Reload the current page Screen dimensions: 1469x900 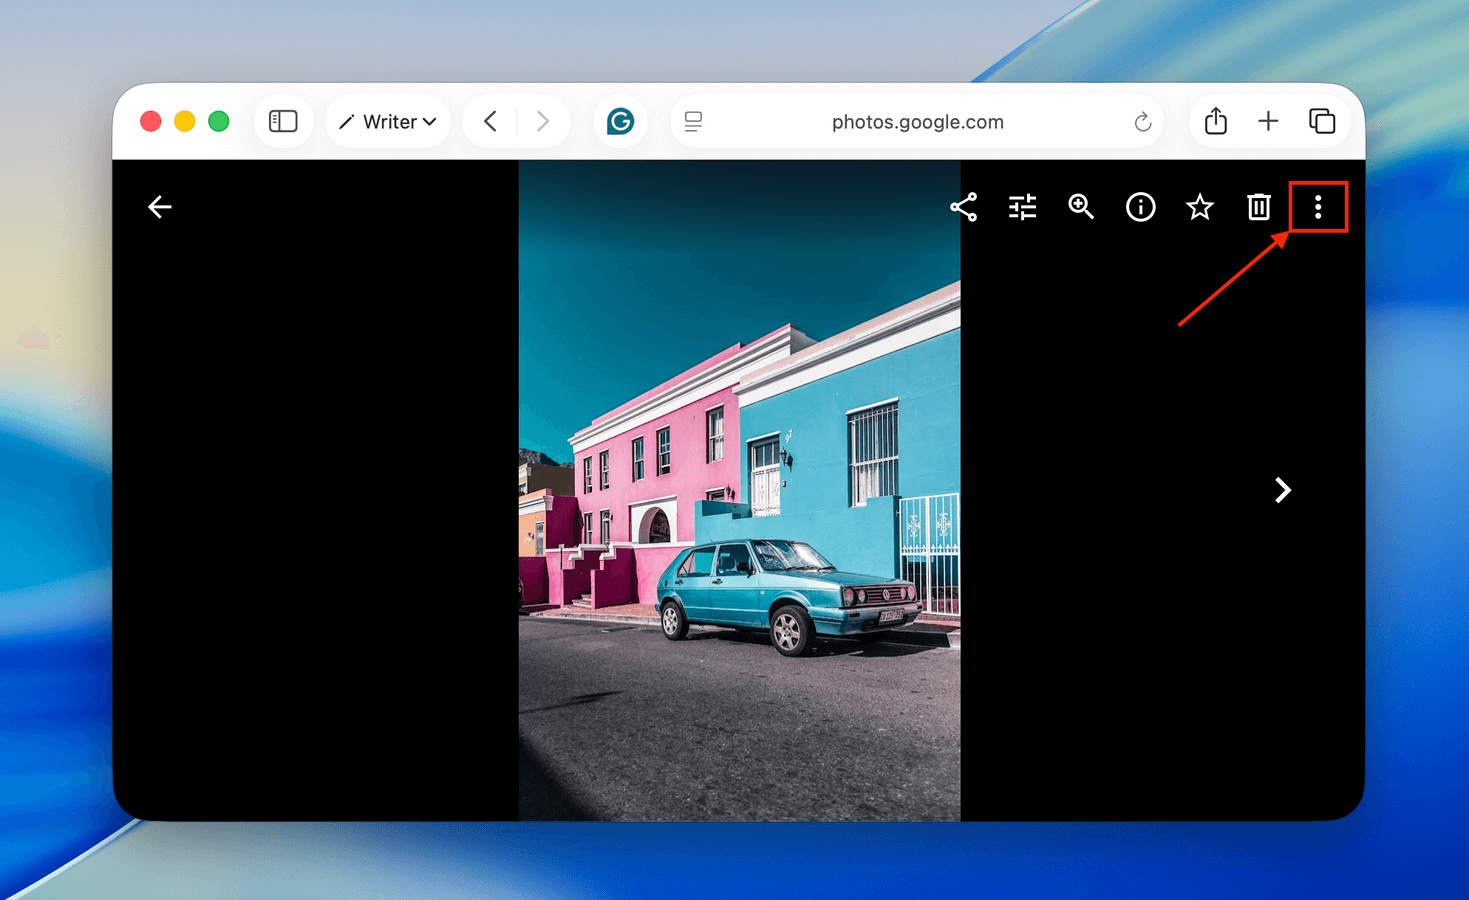point(1142,123)
